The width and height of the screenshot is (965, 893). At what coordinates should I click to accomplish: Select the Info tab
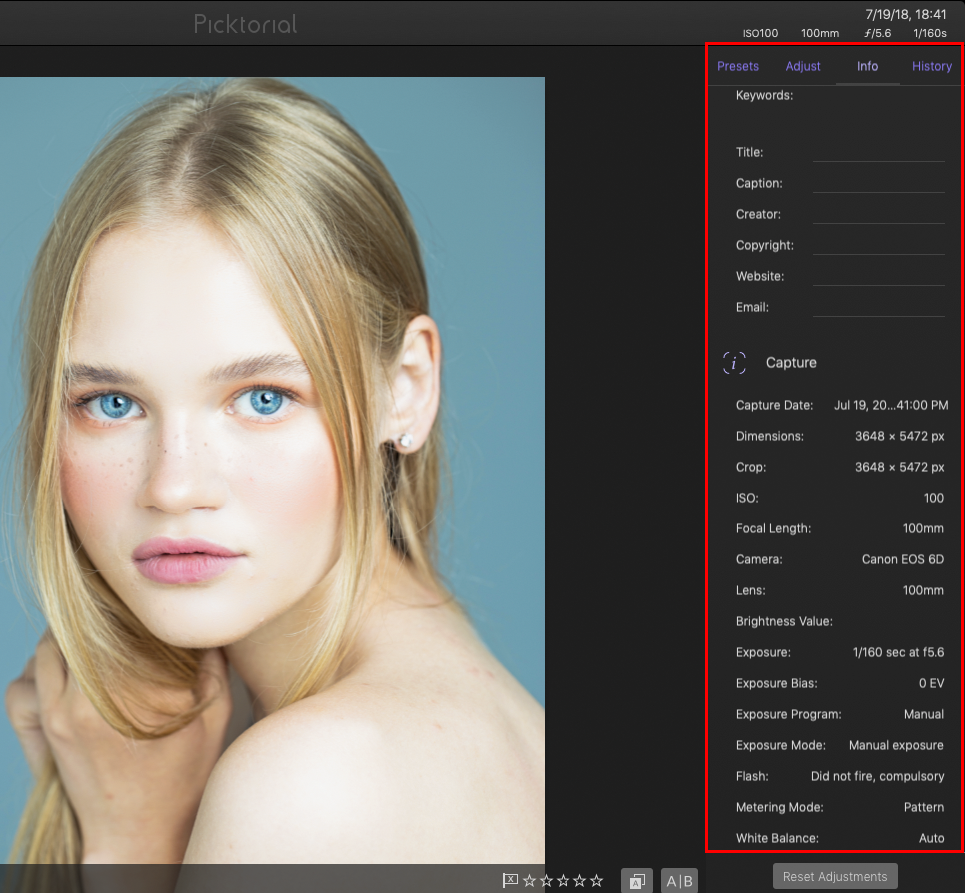[867, 66]
